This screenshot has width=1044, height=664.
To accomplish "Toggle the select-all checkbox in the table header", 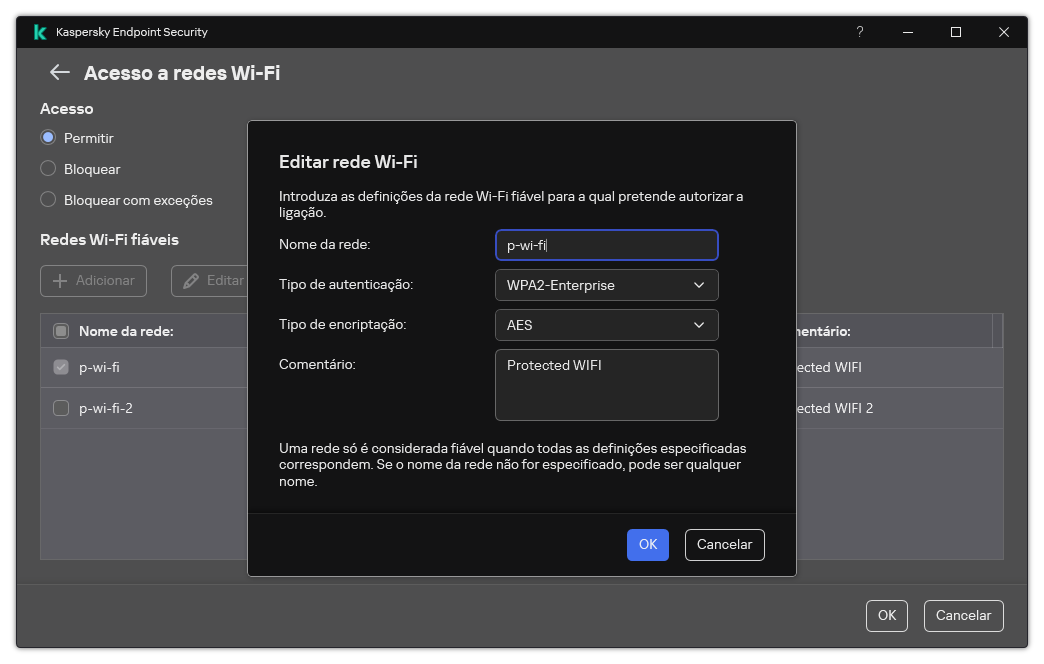I will (60, 330).
